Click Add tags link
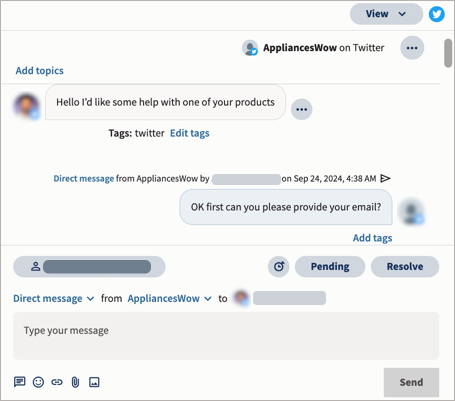 click(x=372, y=238)
